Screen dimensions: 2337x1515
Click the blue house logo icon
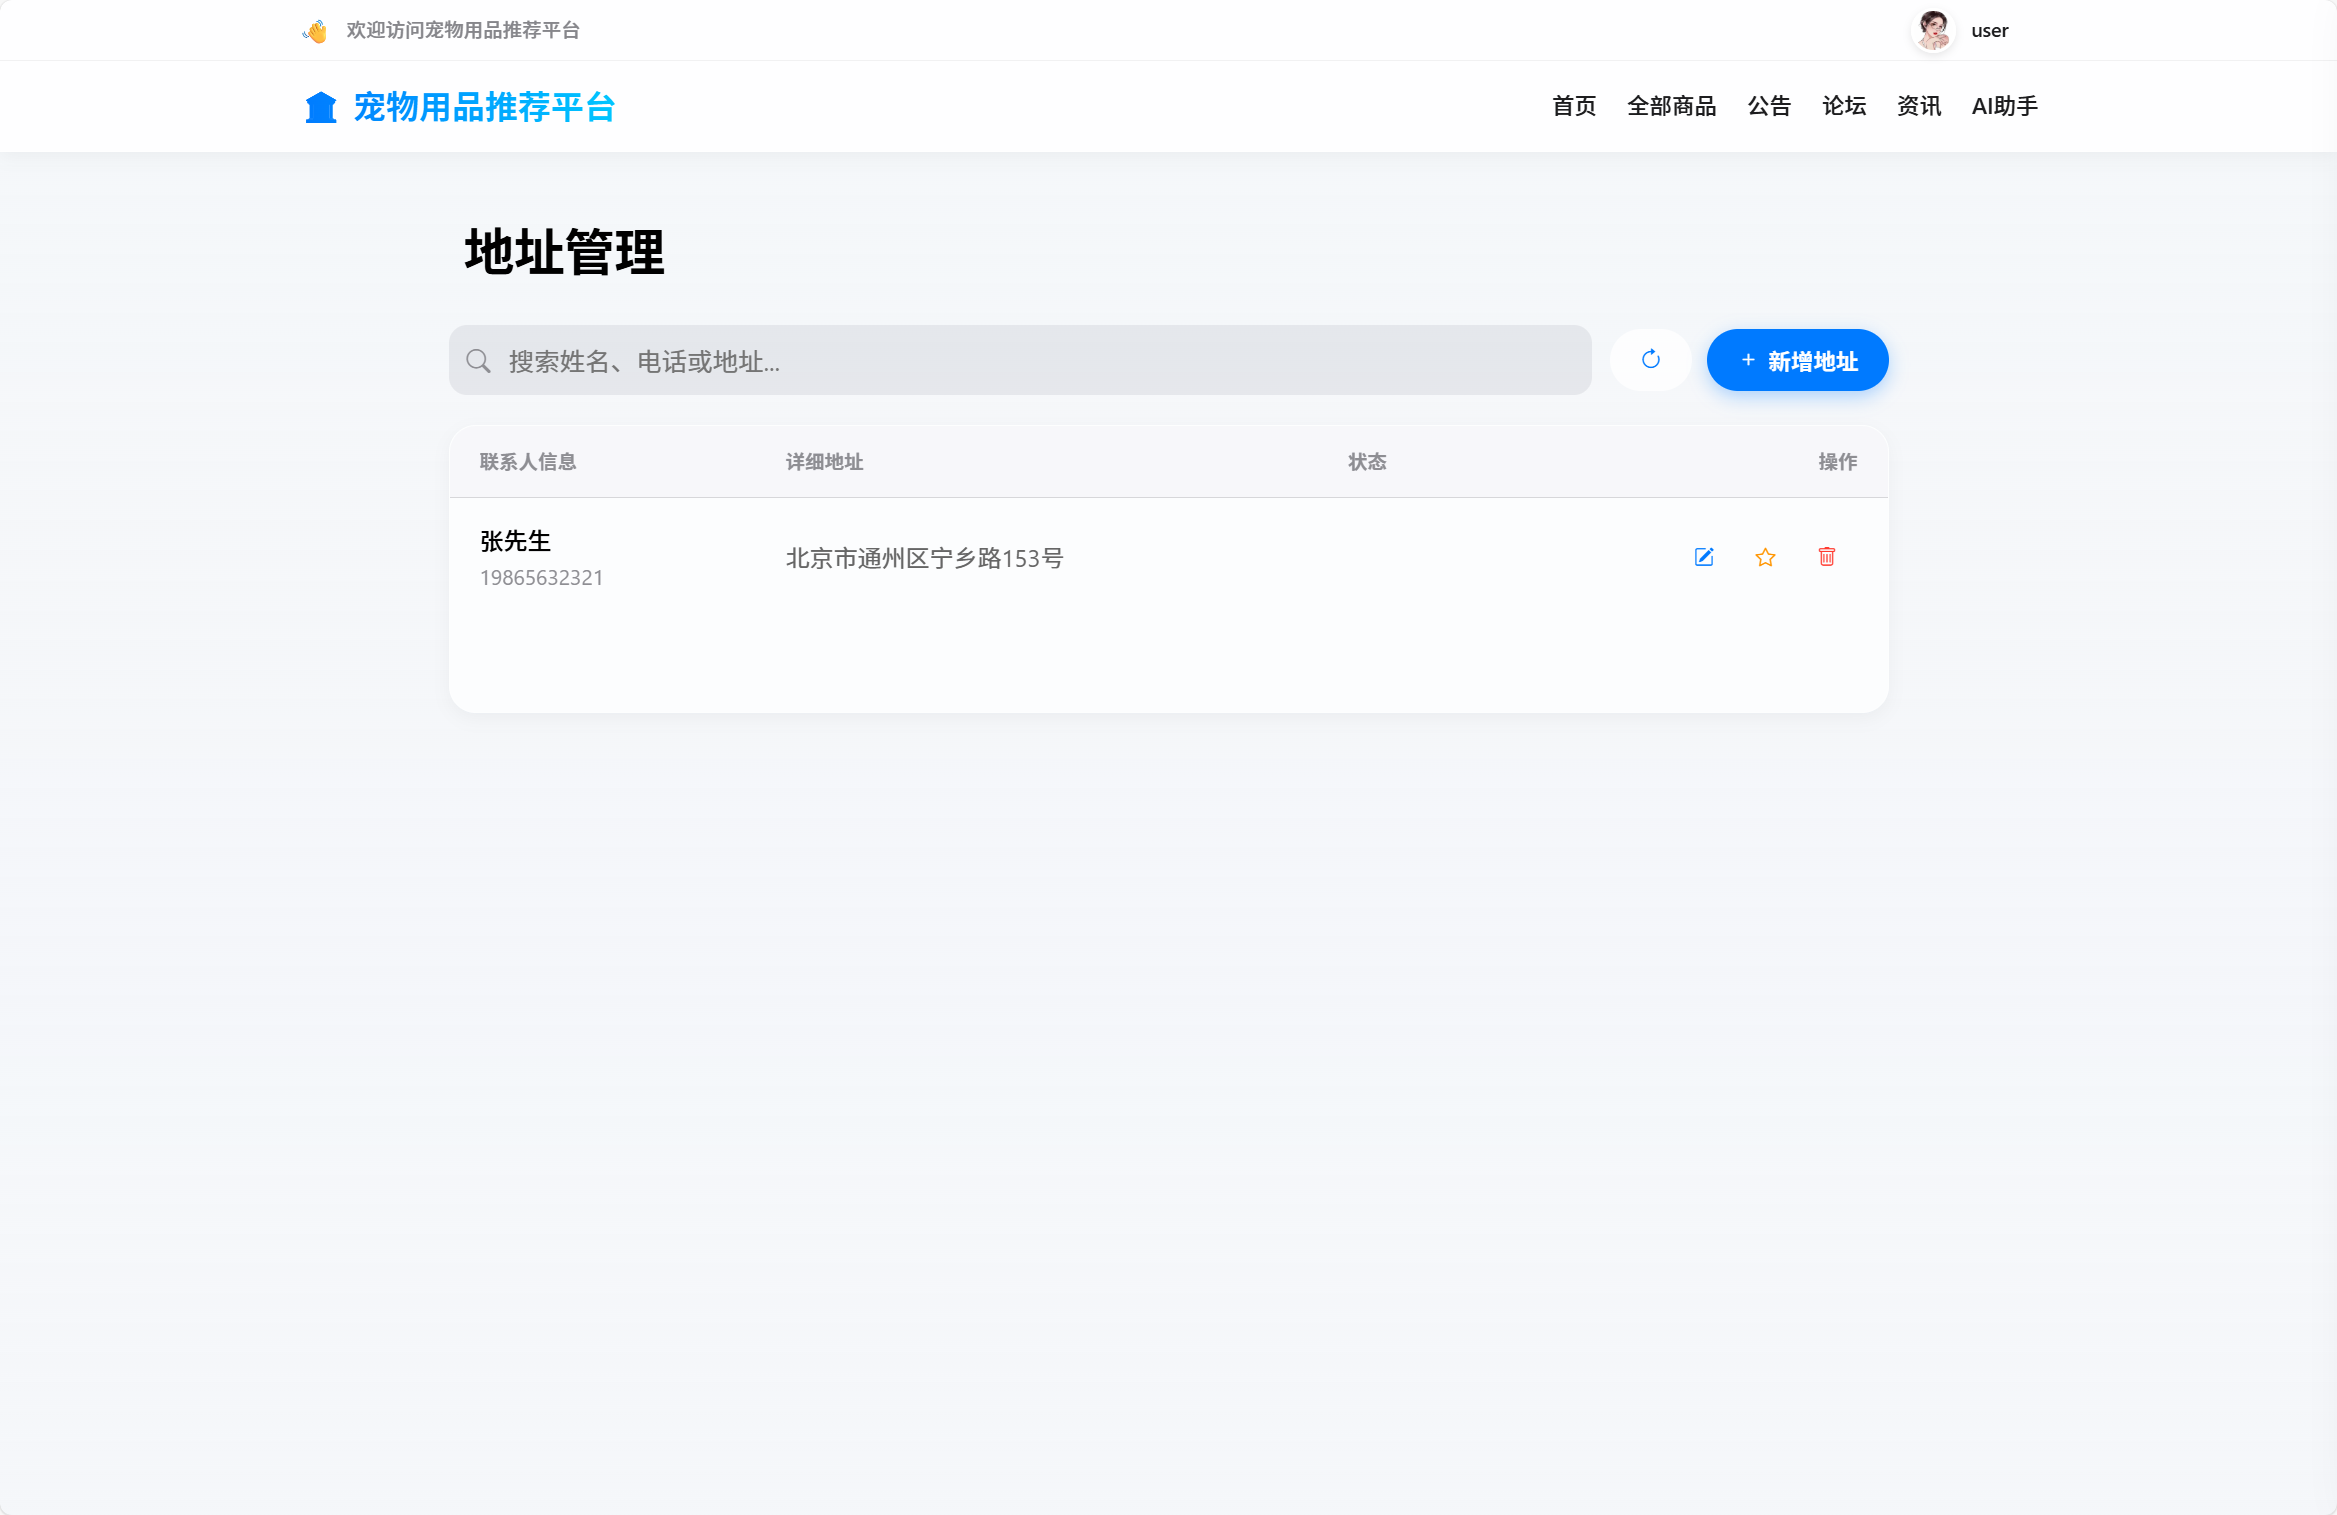pyautogui.click(x=319, y=106)
